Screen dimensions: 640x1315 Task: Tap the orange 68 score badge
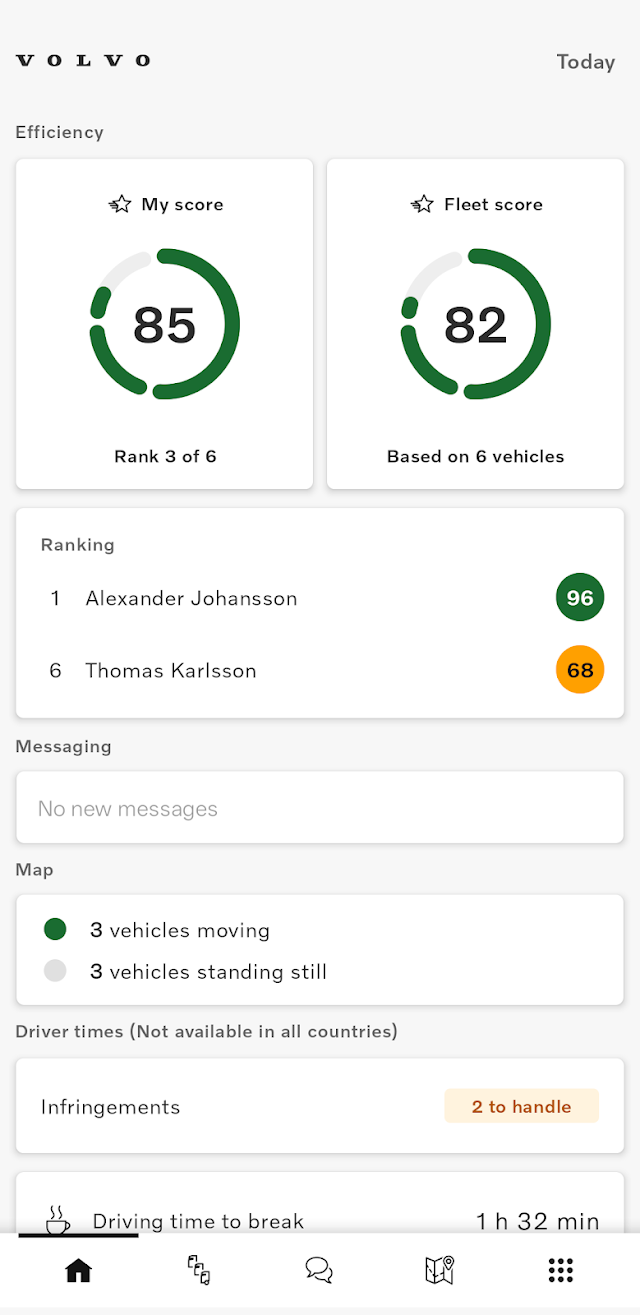580,670
